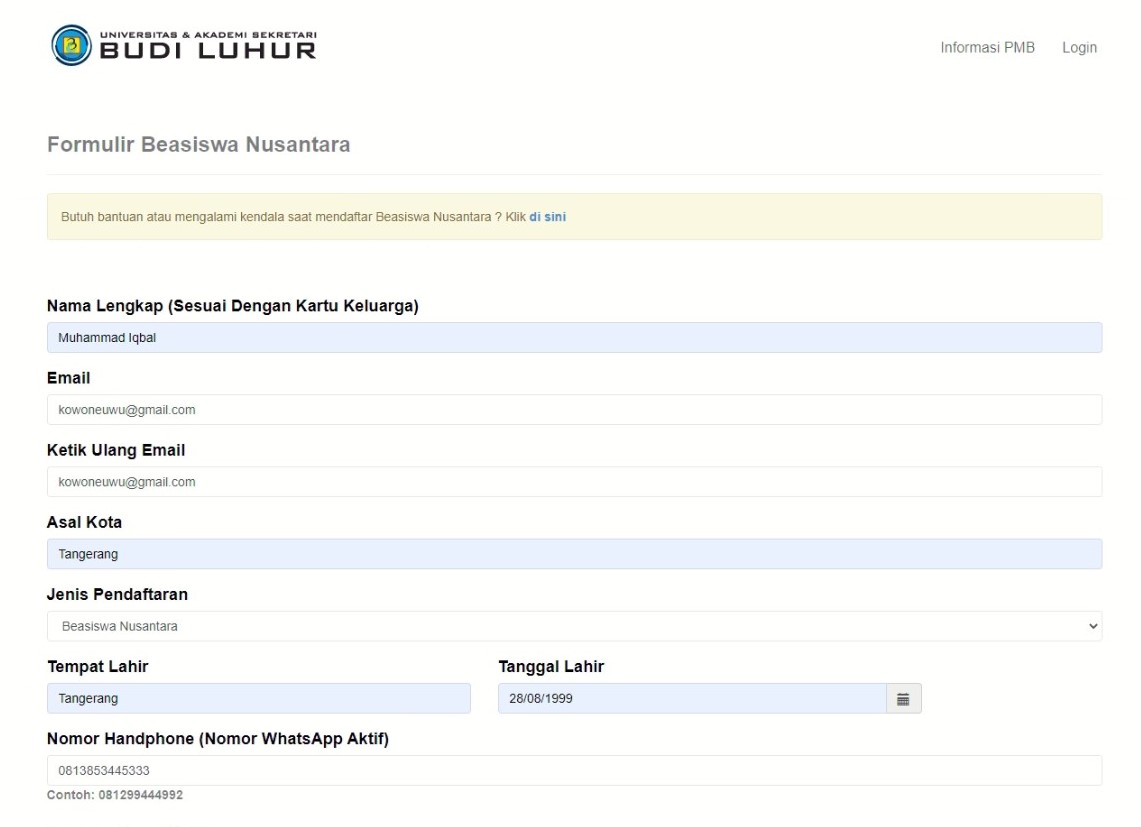
Task: Click the Budi Luhur university logo
Action: [184, 46]
